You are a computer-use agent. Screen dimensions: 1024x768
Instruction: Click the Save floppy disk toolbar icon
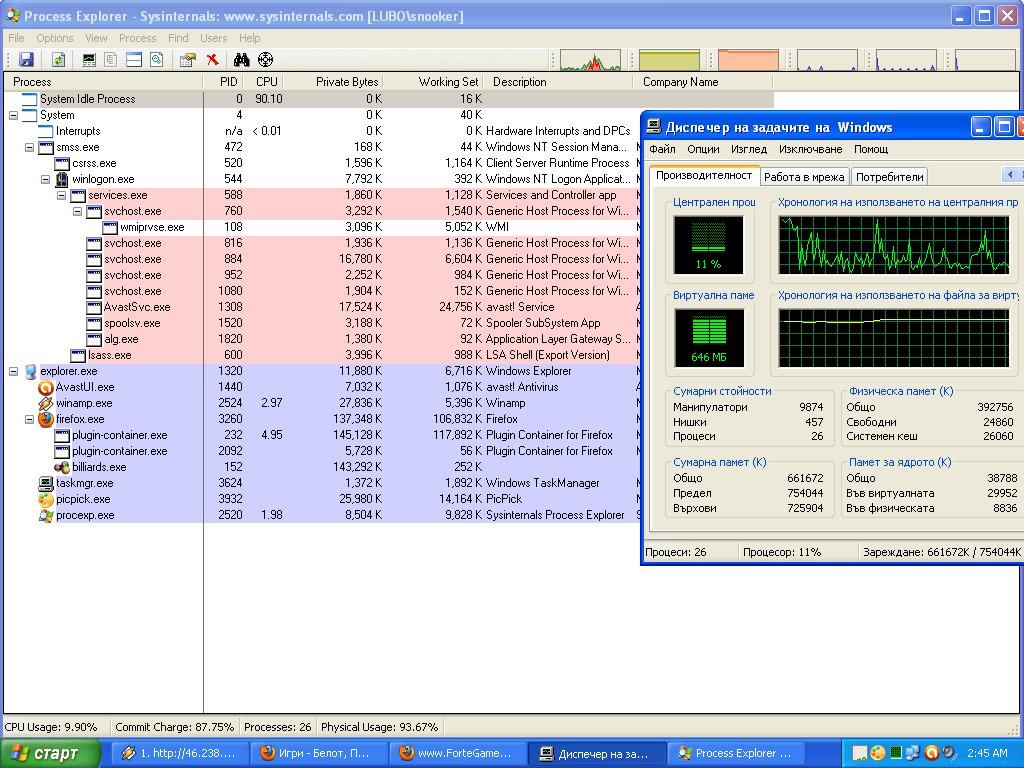26,60
